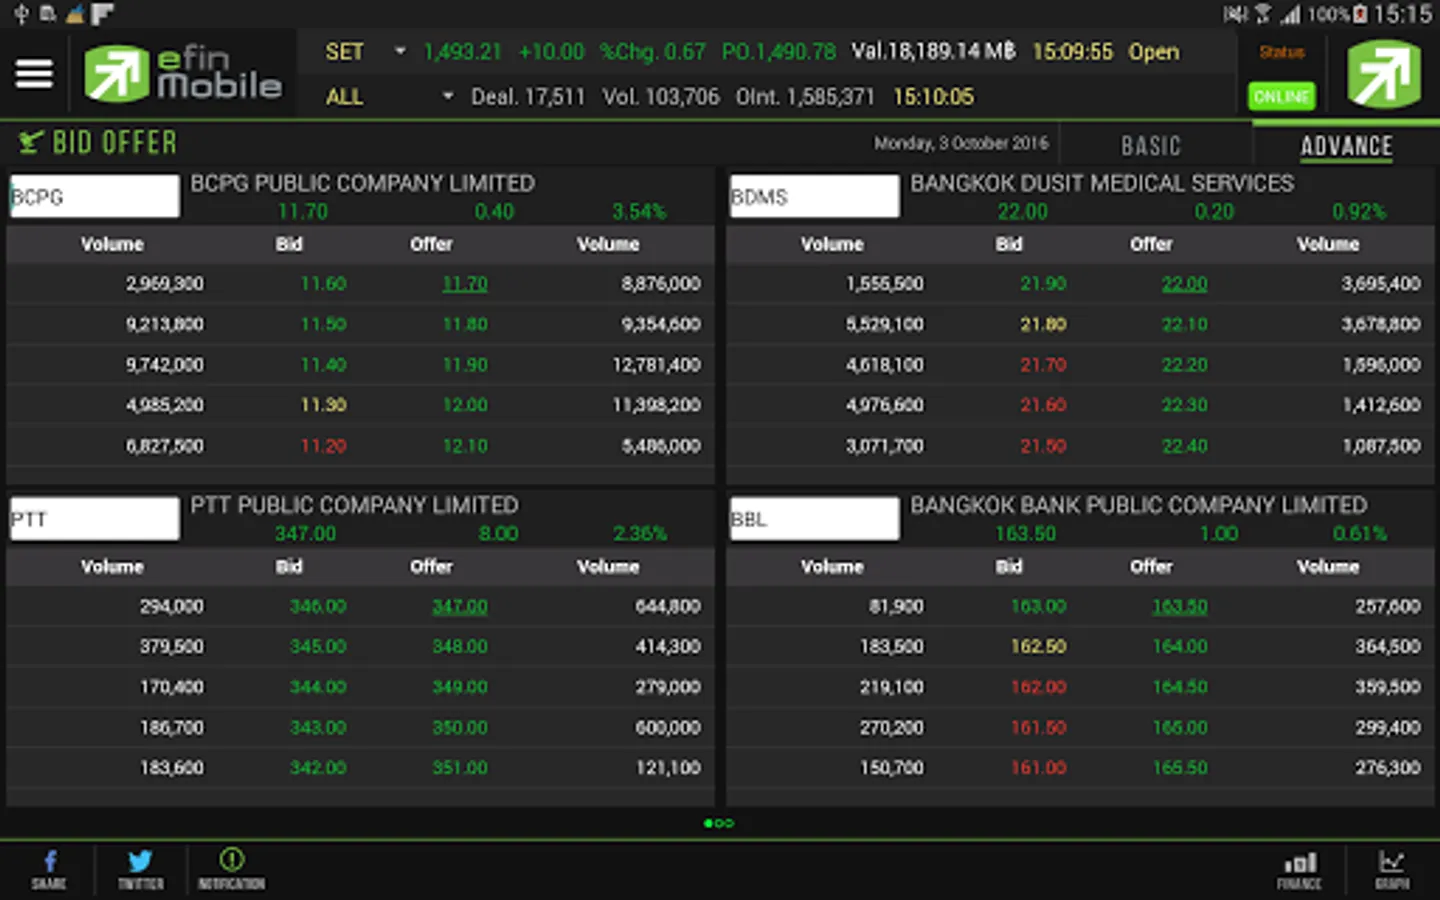Viewport: 1440px width, 900px height.
Task: Open the Twitter share icon
Action: [140, 869]
